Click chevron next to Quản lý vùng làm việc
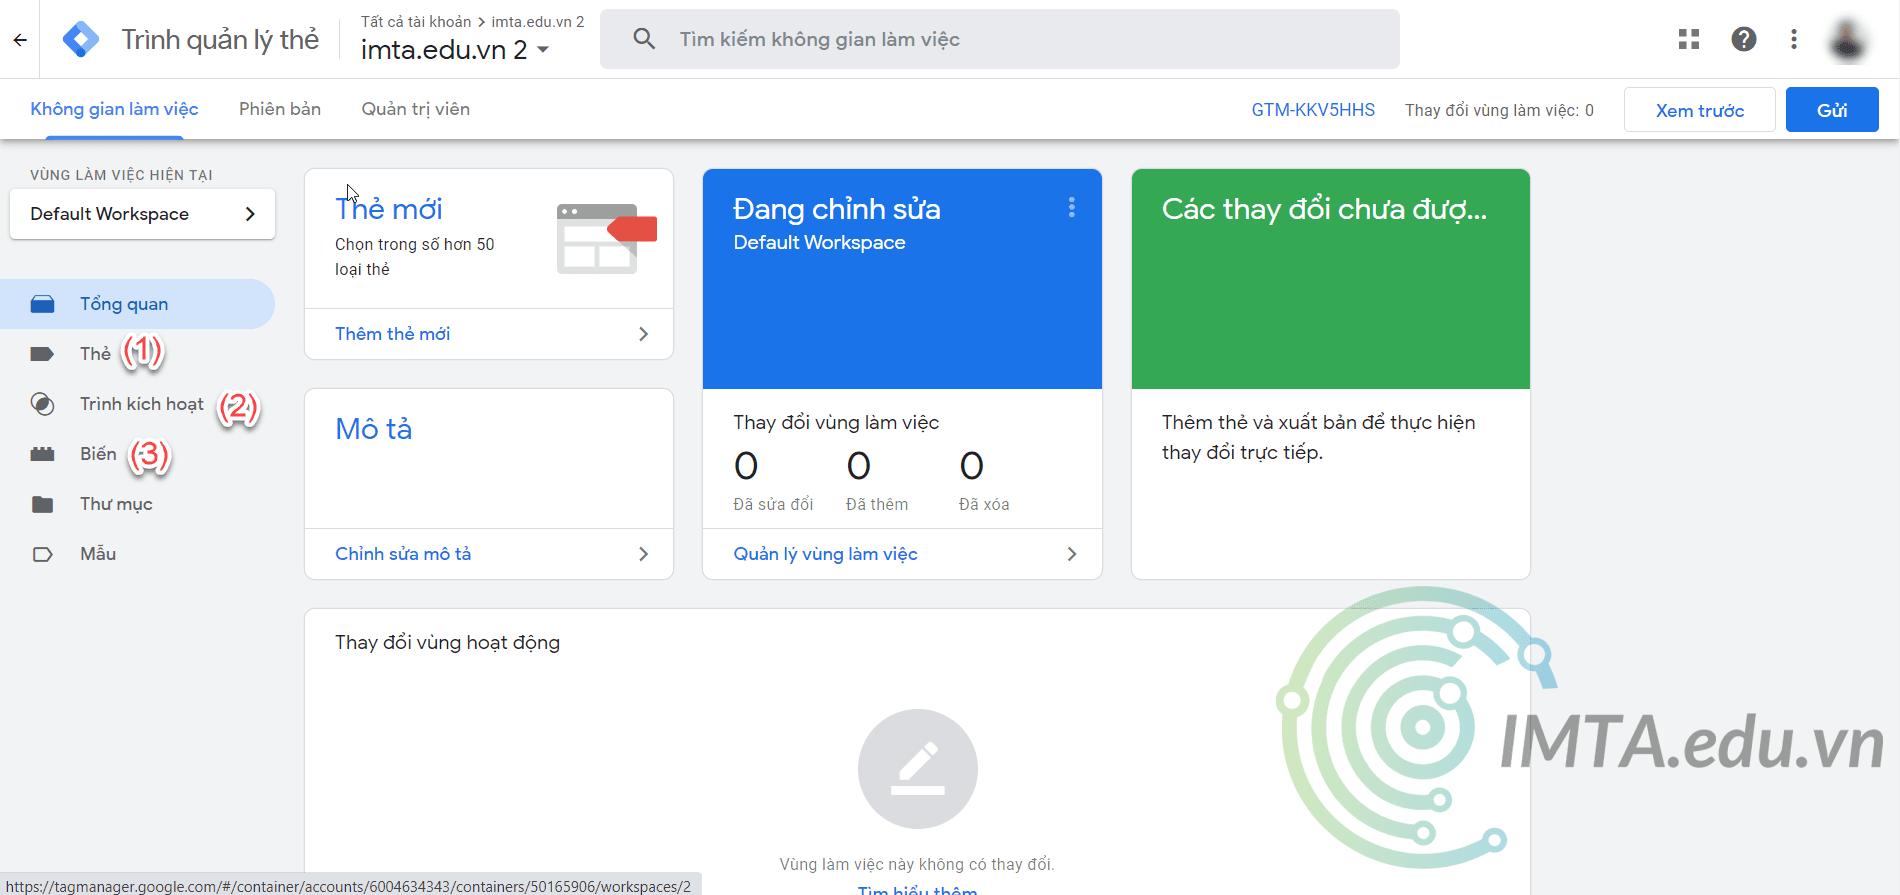Image resolution: width=1900 pixels, height=895 pixels. pyautogui.click(x=1071, y=554)
